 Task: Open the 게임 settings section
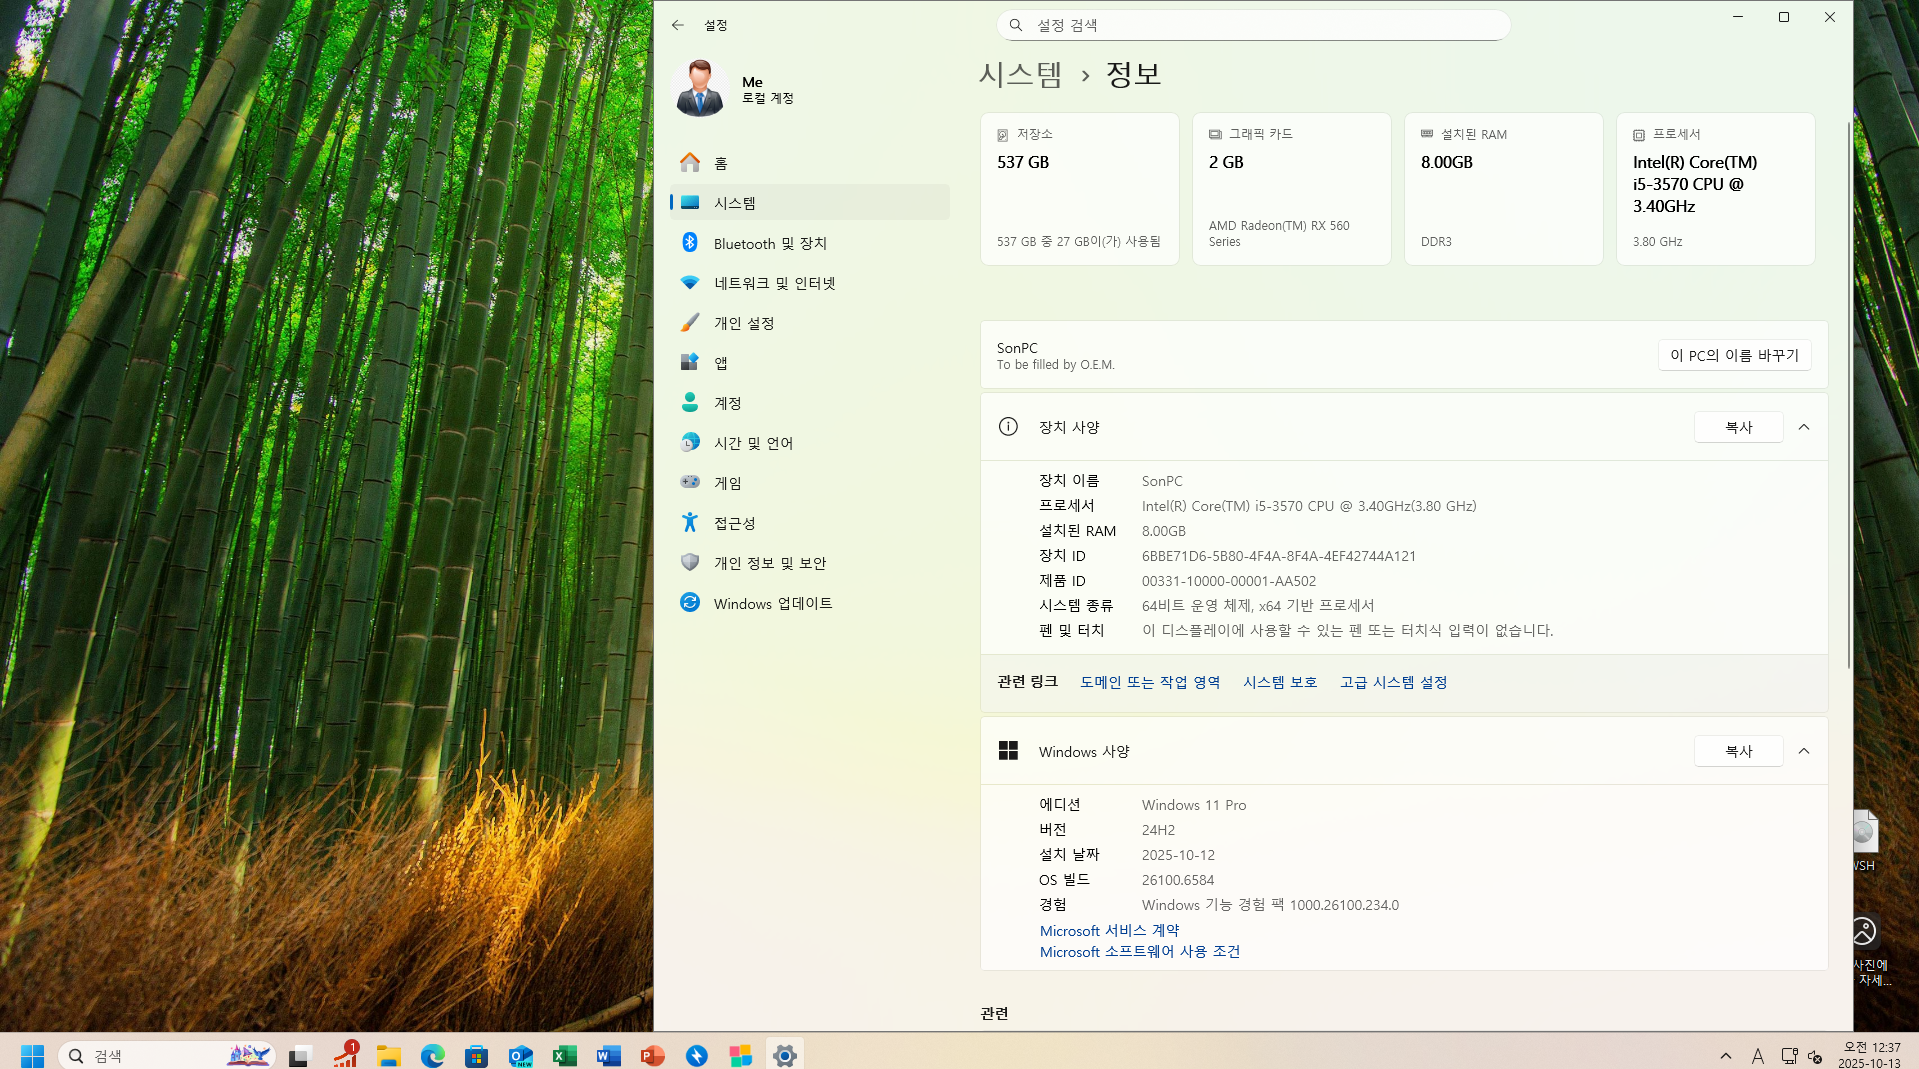727,483
